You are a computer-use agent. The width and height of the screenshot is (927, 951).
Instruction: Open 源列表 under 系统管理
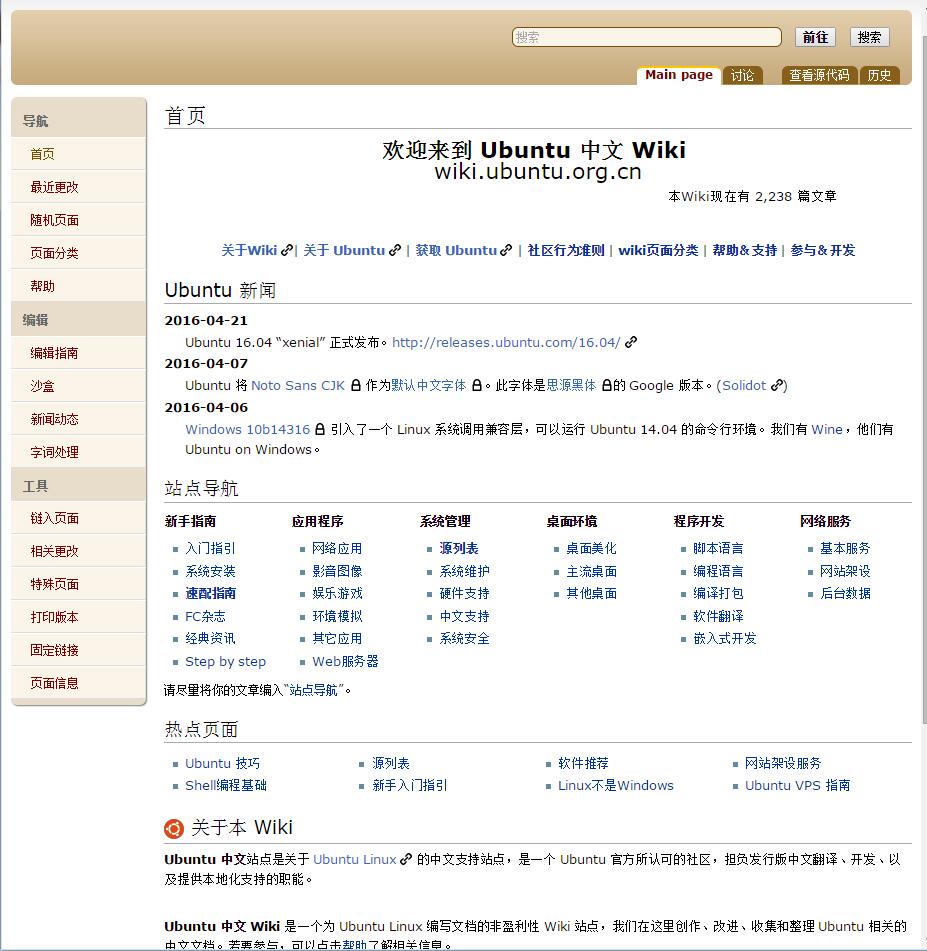pos(459,548)
